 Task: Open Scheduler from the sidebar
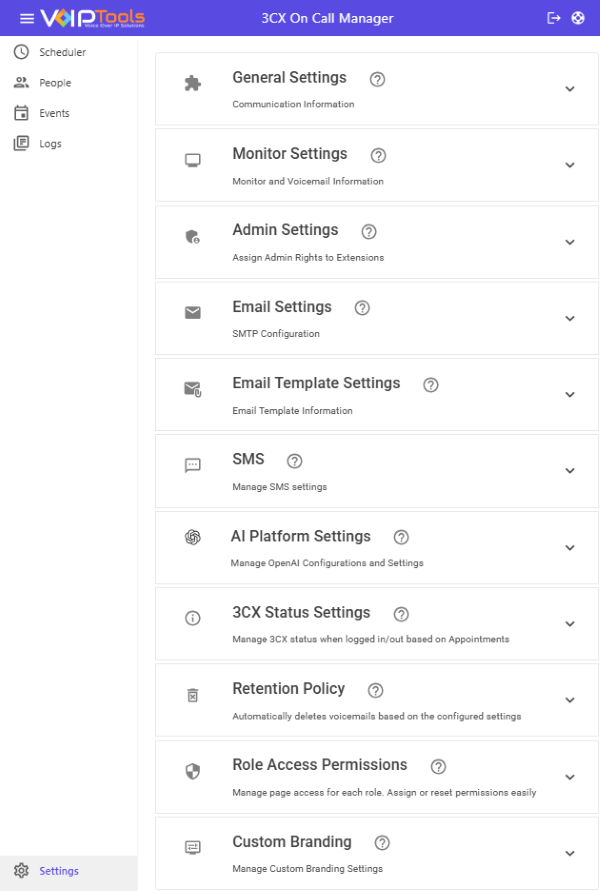62,52
